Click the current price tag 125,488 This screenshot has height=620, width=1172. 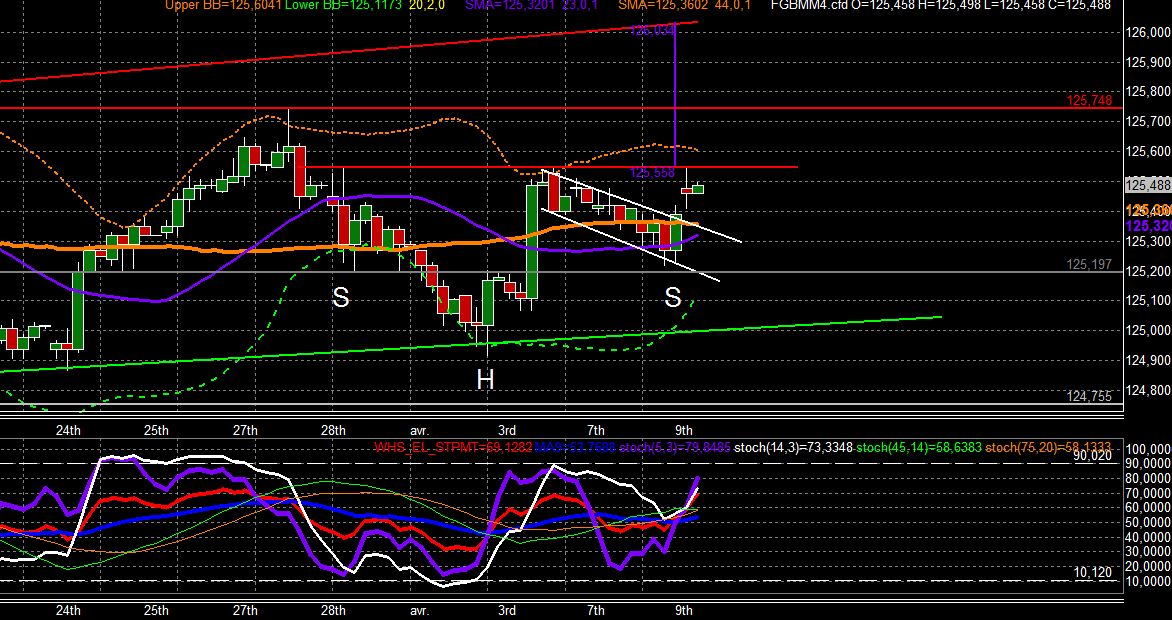pyautogui.click(x=1147, y=185)
